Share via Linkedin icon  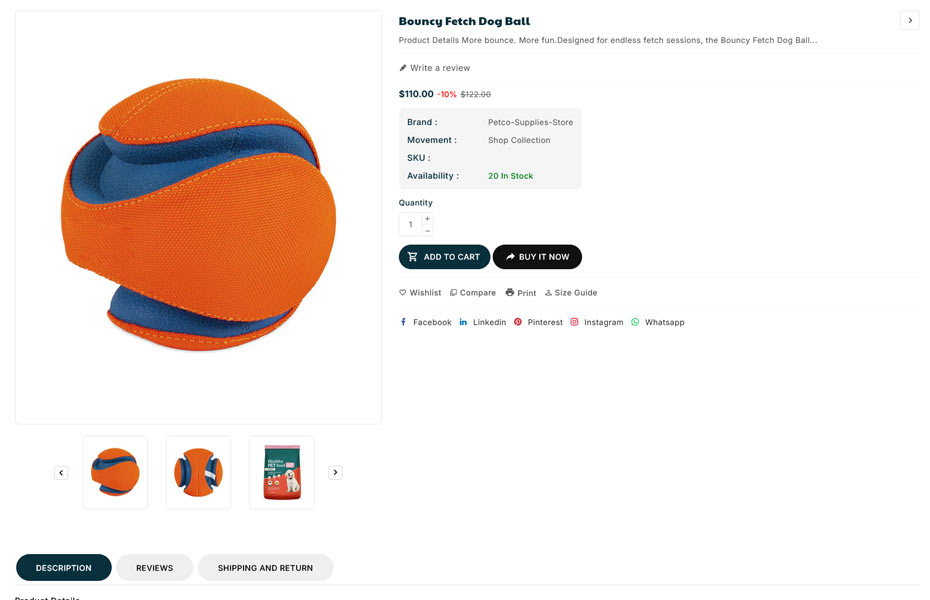click(463, 322)
